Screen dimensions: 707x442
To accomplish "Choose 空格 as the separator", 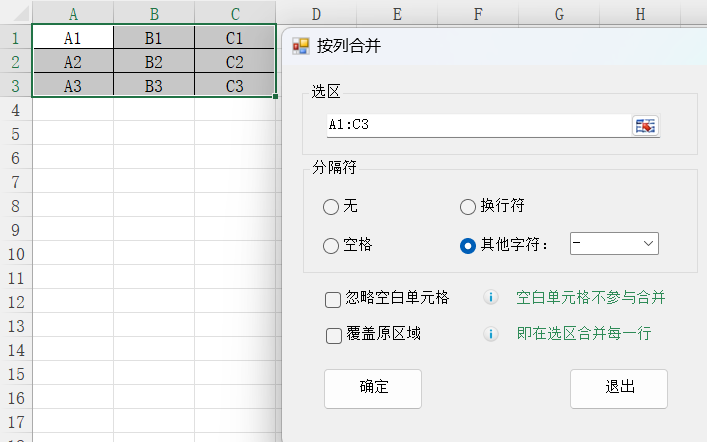I will pyautogui.click(x=331, y=245).
